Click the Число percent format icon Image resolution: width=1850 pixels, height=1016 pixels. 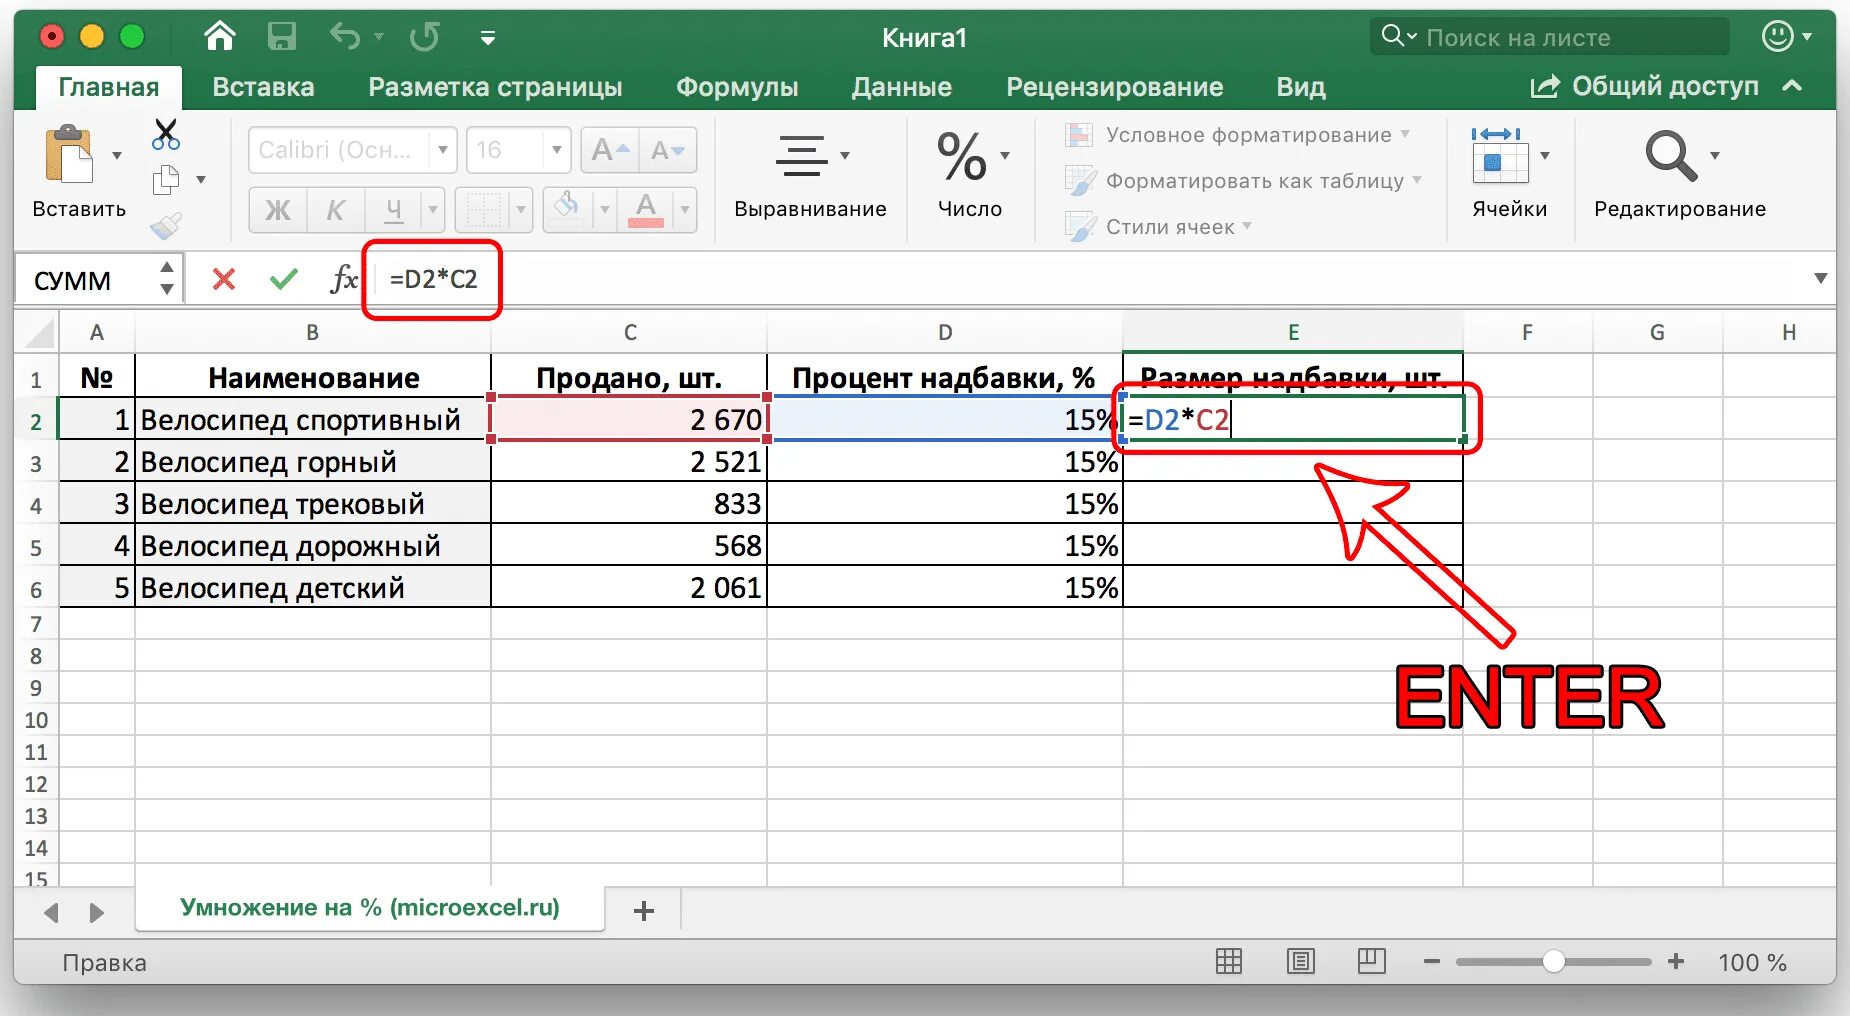click(x=962, y=156)
